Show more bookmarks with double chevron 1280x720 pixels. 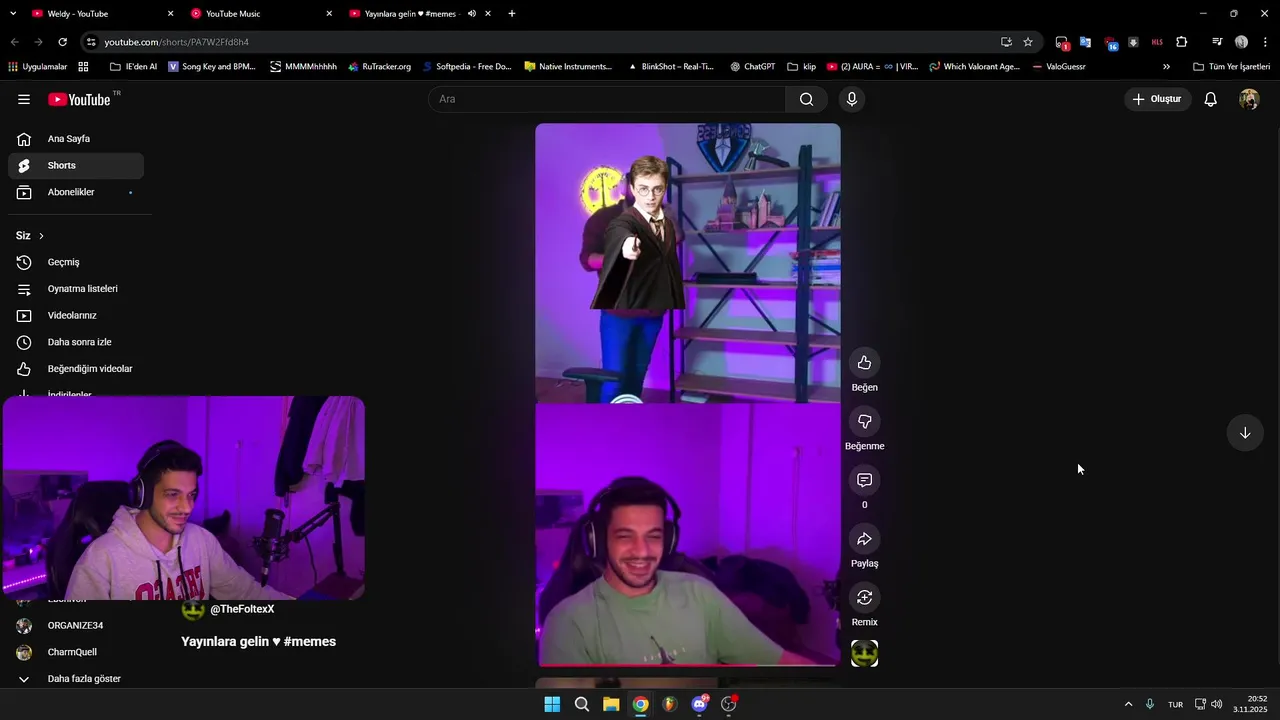(x=1166, y=67)
